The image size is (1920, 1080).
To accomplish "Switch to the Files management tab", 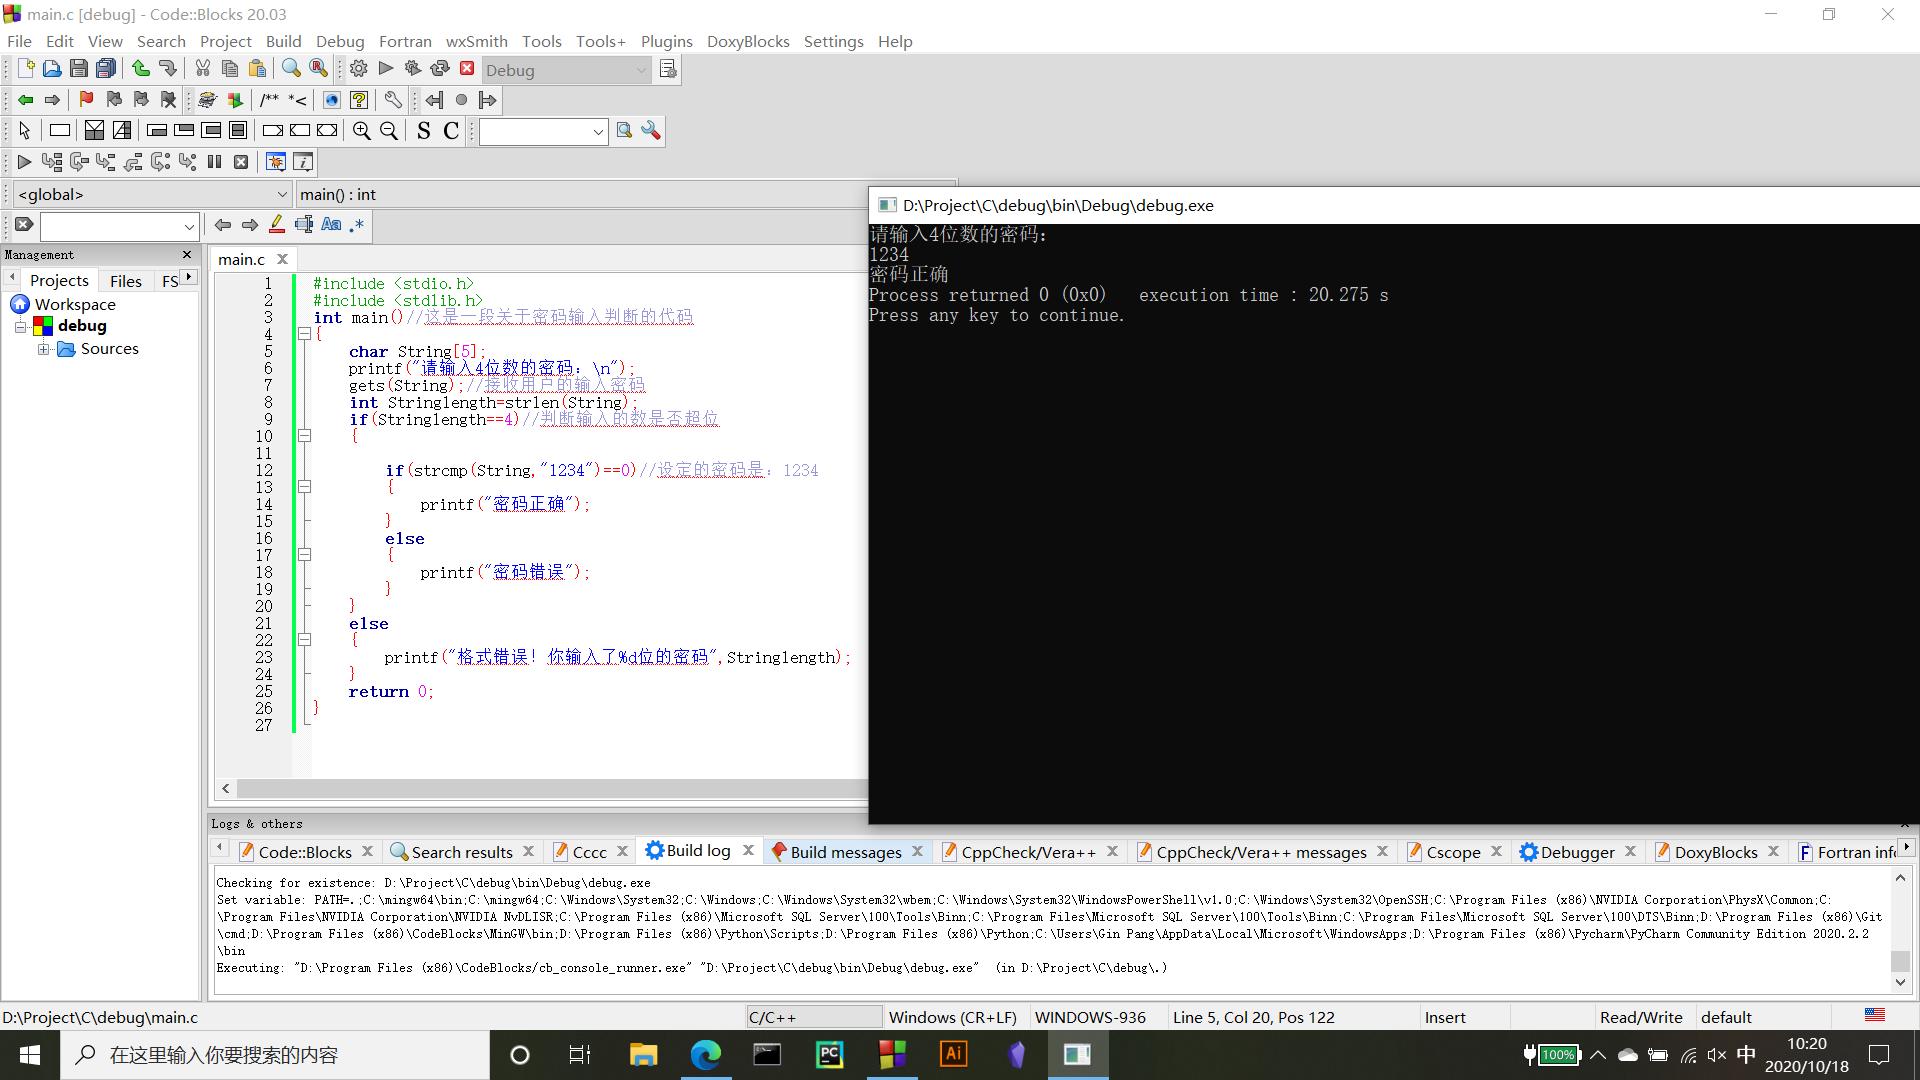I will coord(126,281).
